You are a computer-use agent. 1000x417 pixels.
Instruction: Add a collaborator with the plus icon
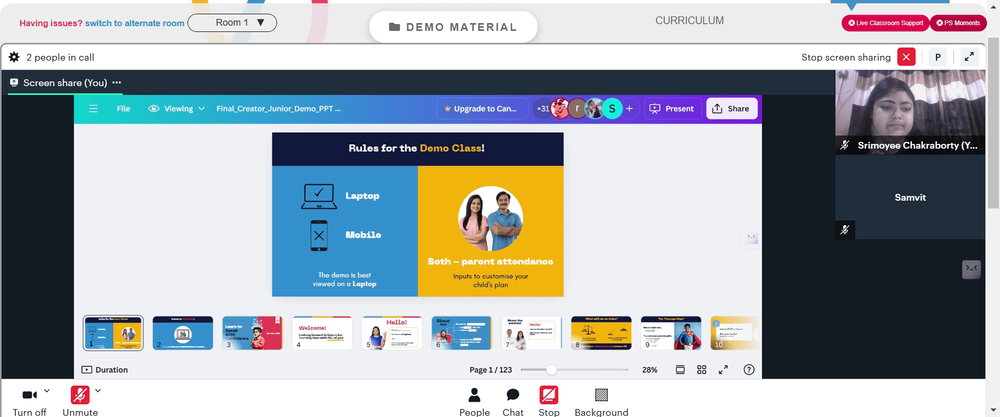(x=629, y=108)
